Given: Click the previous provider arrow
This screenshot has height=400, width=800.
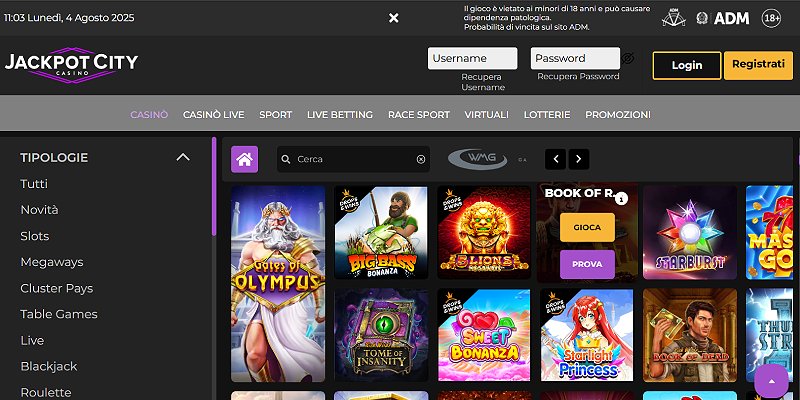Looking at the screenshot, I should pyautogui.click(x=555, y=159).
